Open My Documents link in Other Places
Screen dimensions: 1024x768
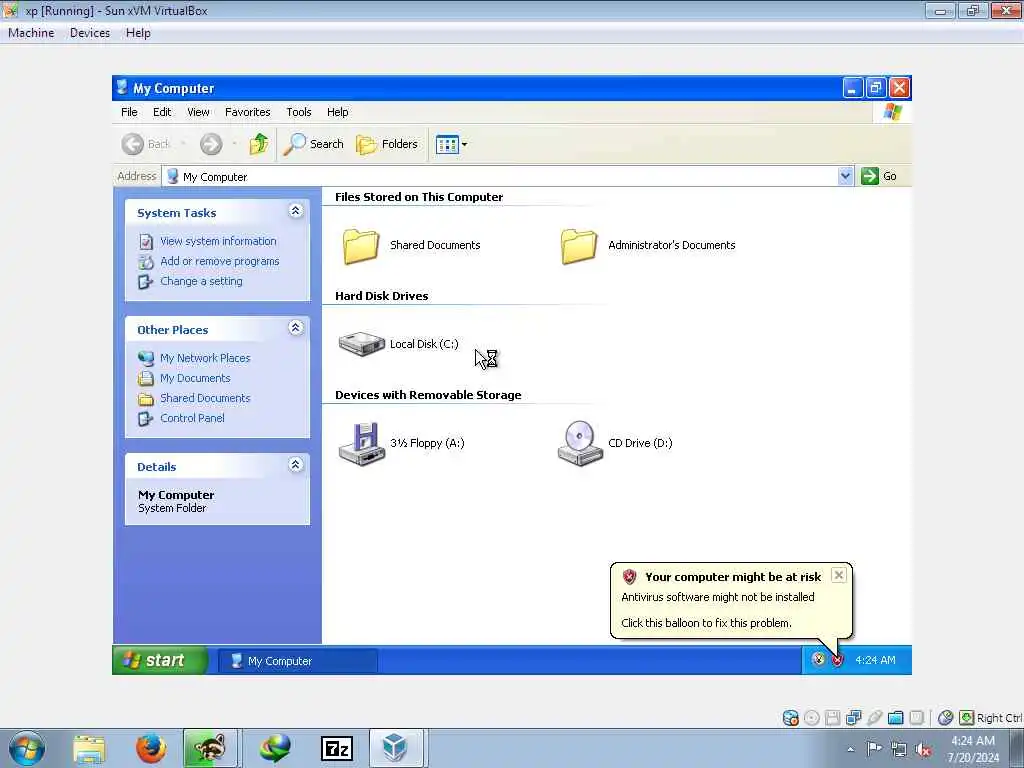click(195, 378)
